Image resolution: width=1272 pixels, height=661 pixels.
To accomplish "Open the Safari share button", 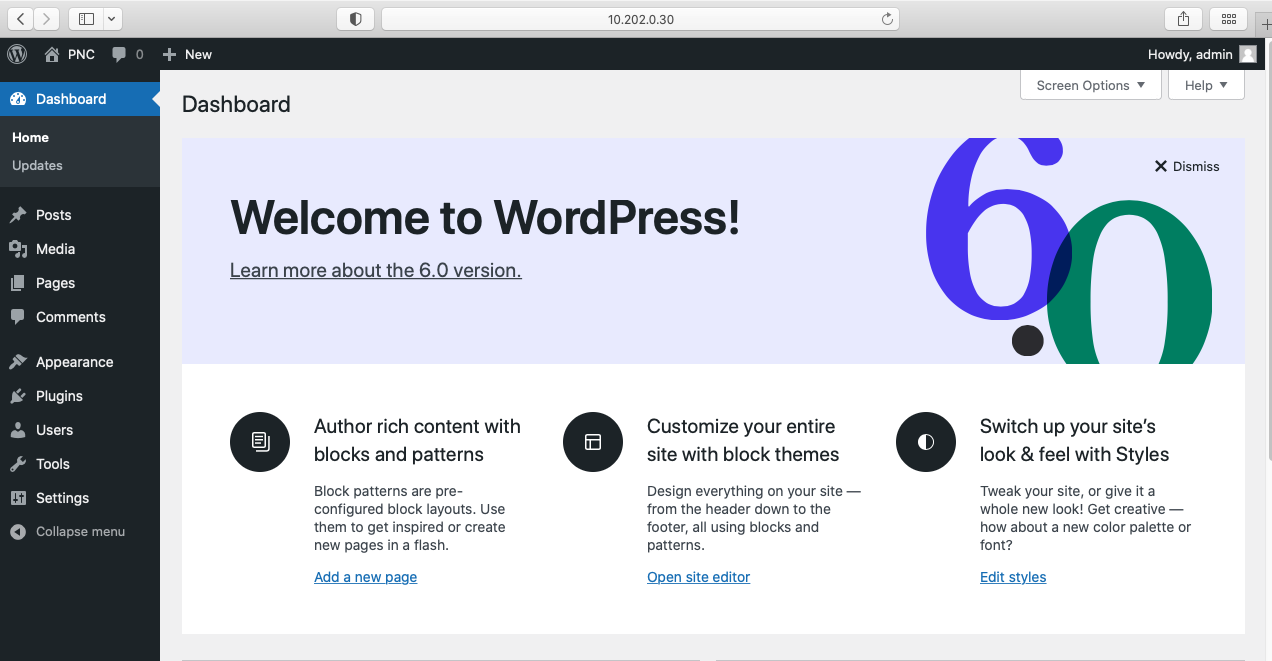I will (x=1184, y=19).
